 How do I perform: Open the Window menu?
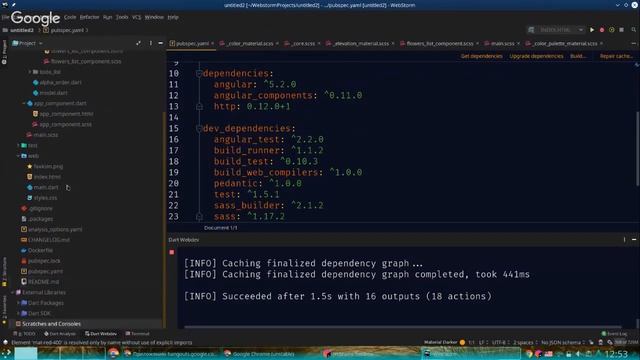pyautogui.click(x=154, y=17)
